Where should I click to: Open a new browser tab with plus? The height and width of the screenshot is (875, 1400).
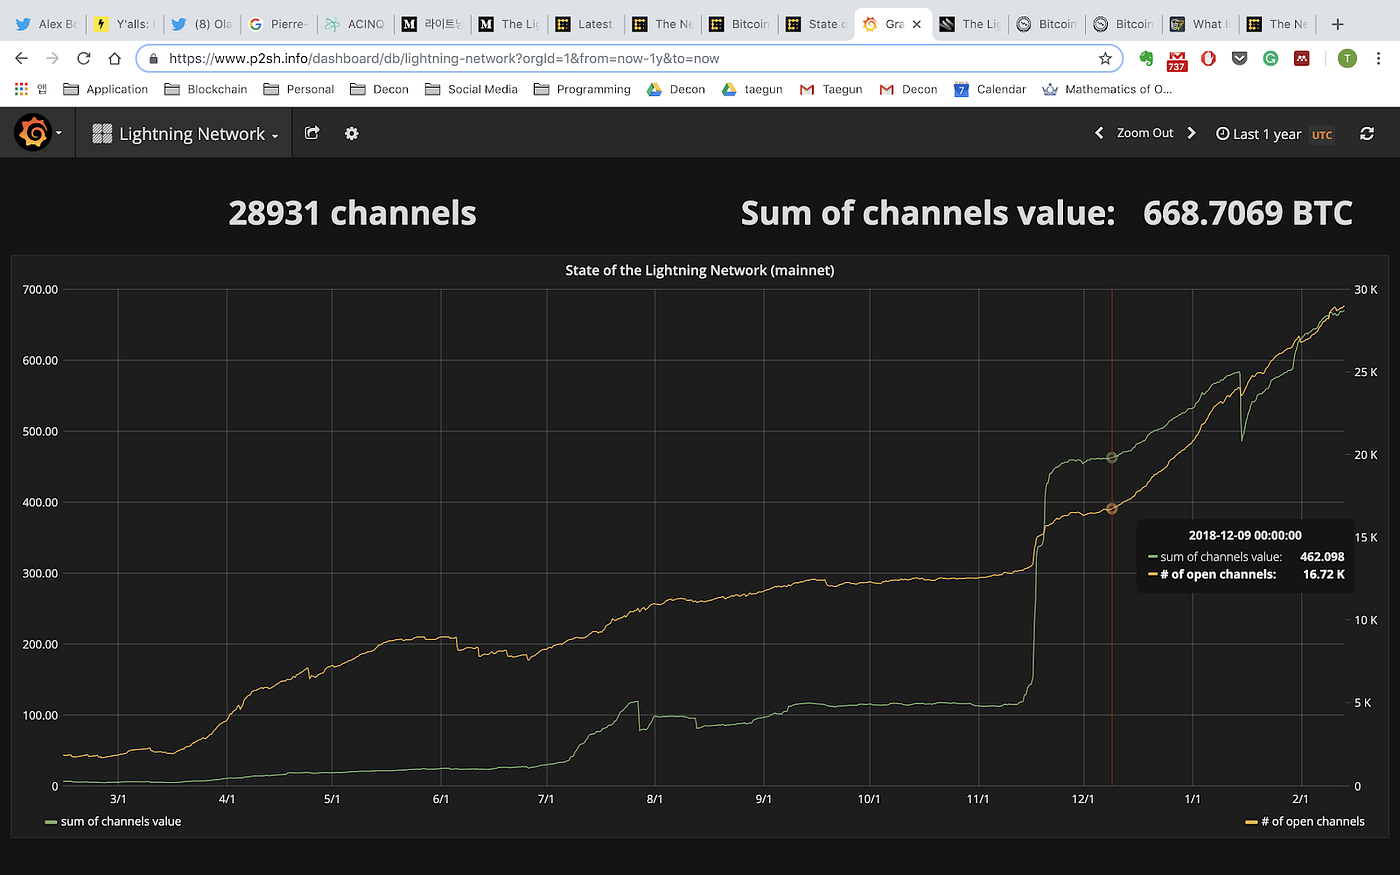pos(1338,23)
